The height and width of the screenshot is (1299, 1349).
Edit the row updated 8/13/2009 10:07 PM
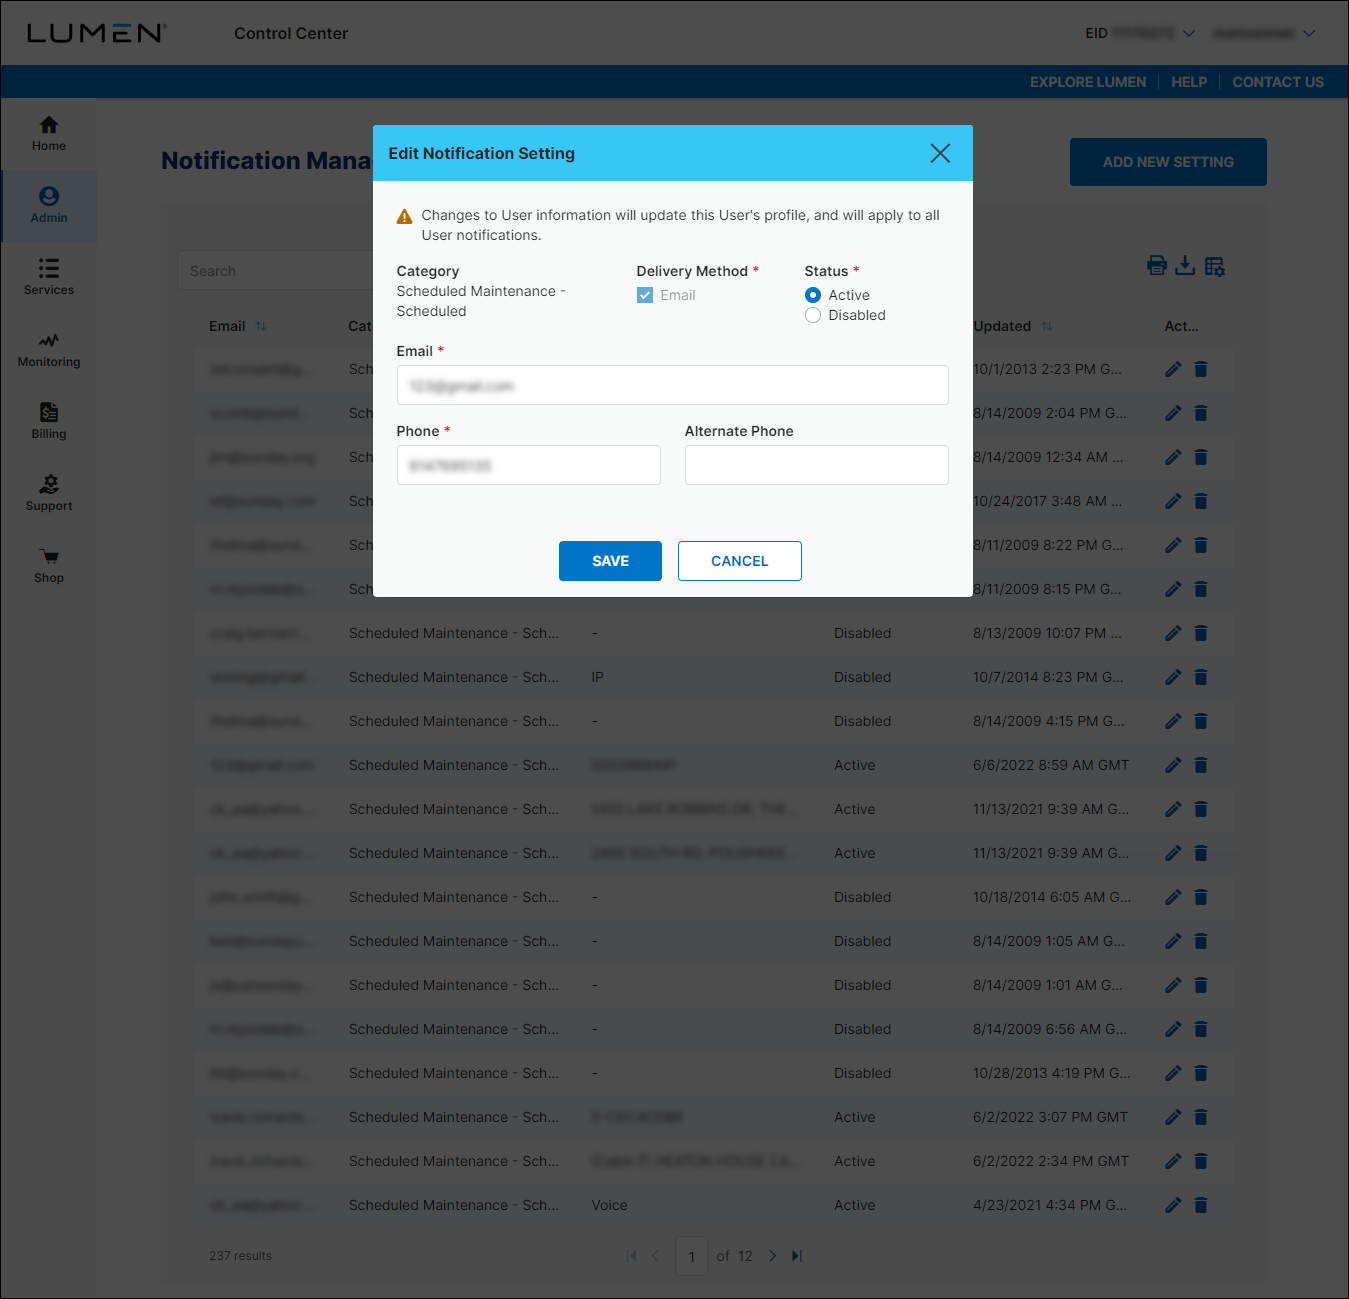coord(1173,633)
